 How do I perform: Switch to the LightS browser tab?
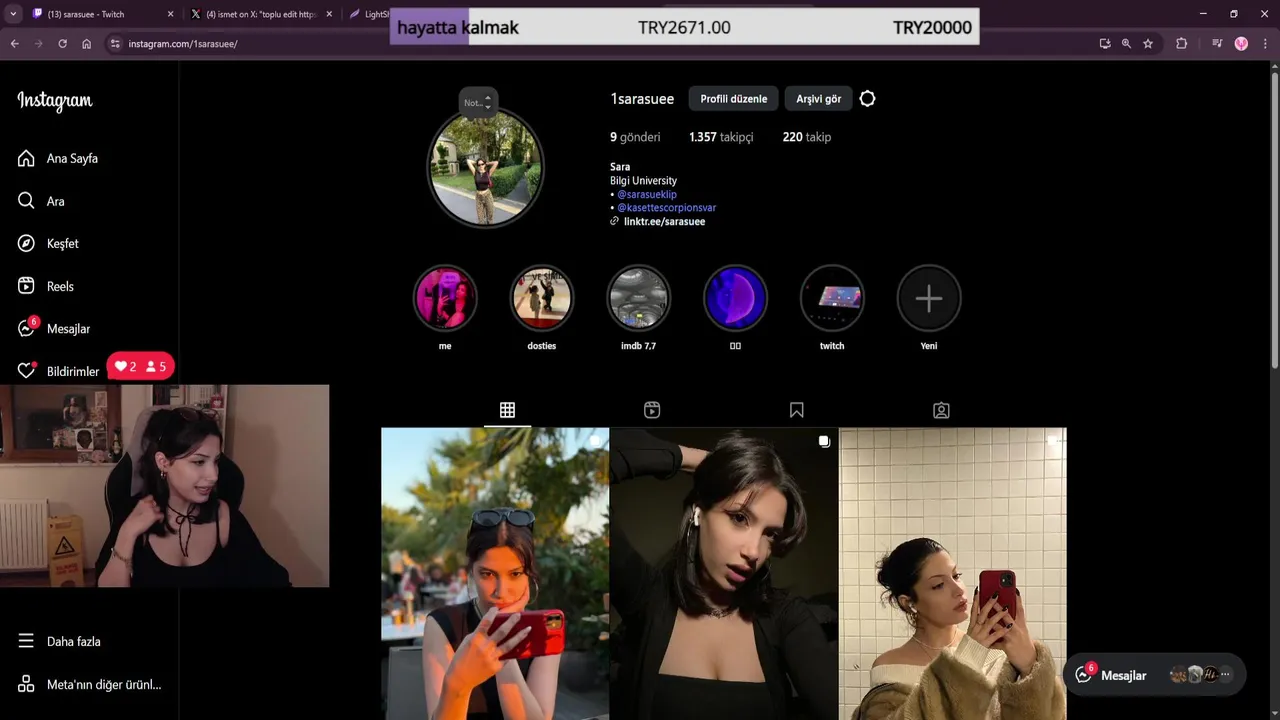(x=368, y=14)
